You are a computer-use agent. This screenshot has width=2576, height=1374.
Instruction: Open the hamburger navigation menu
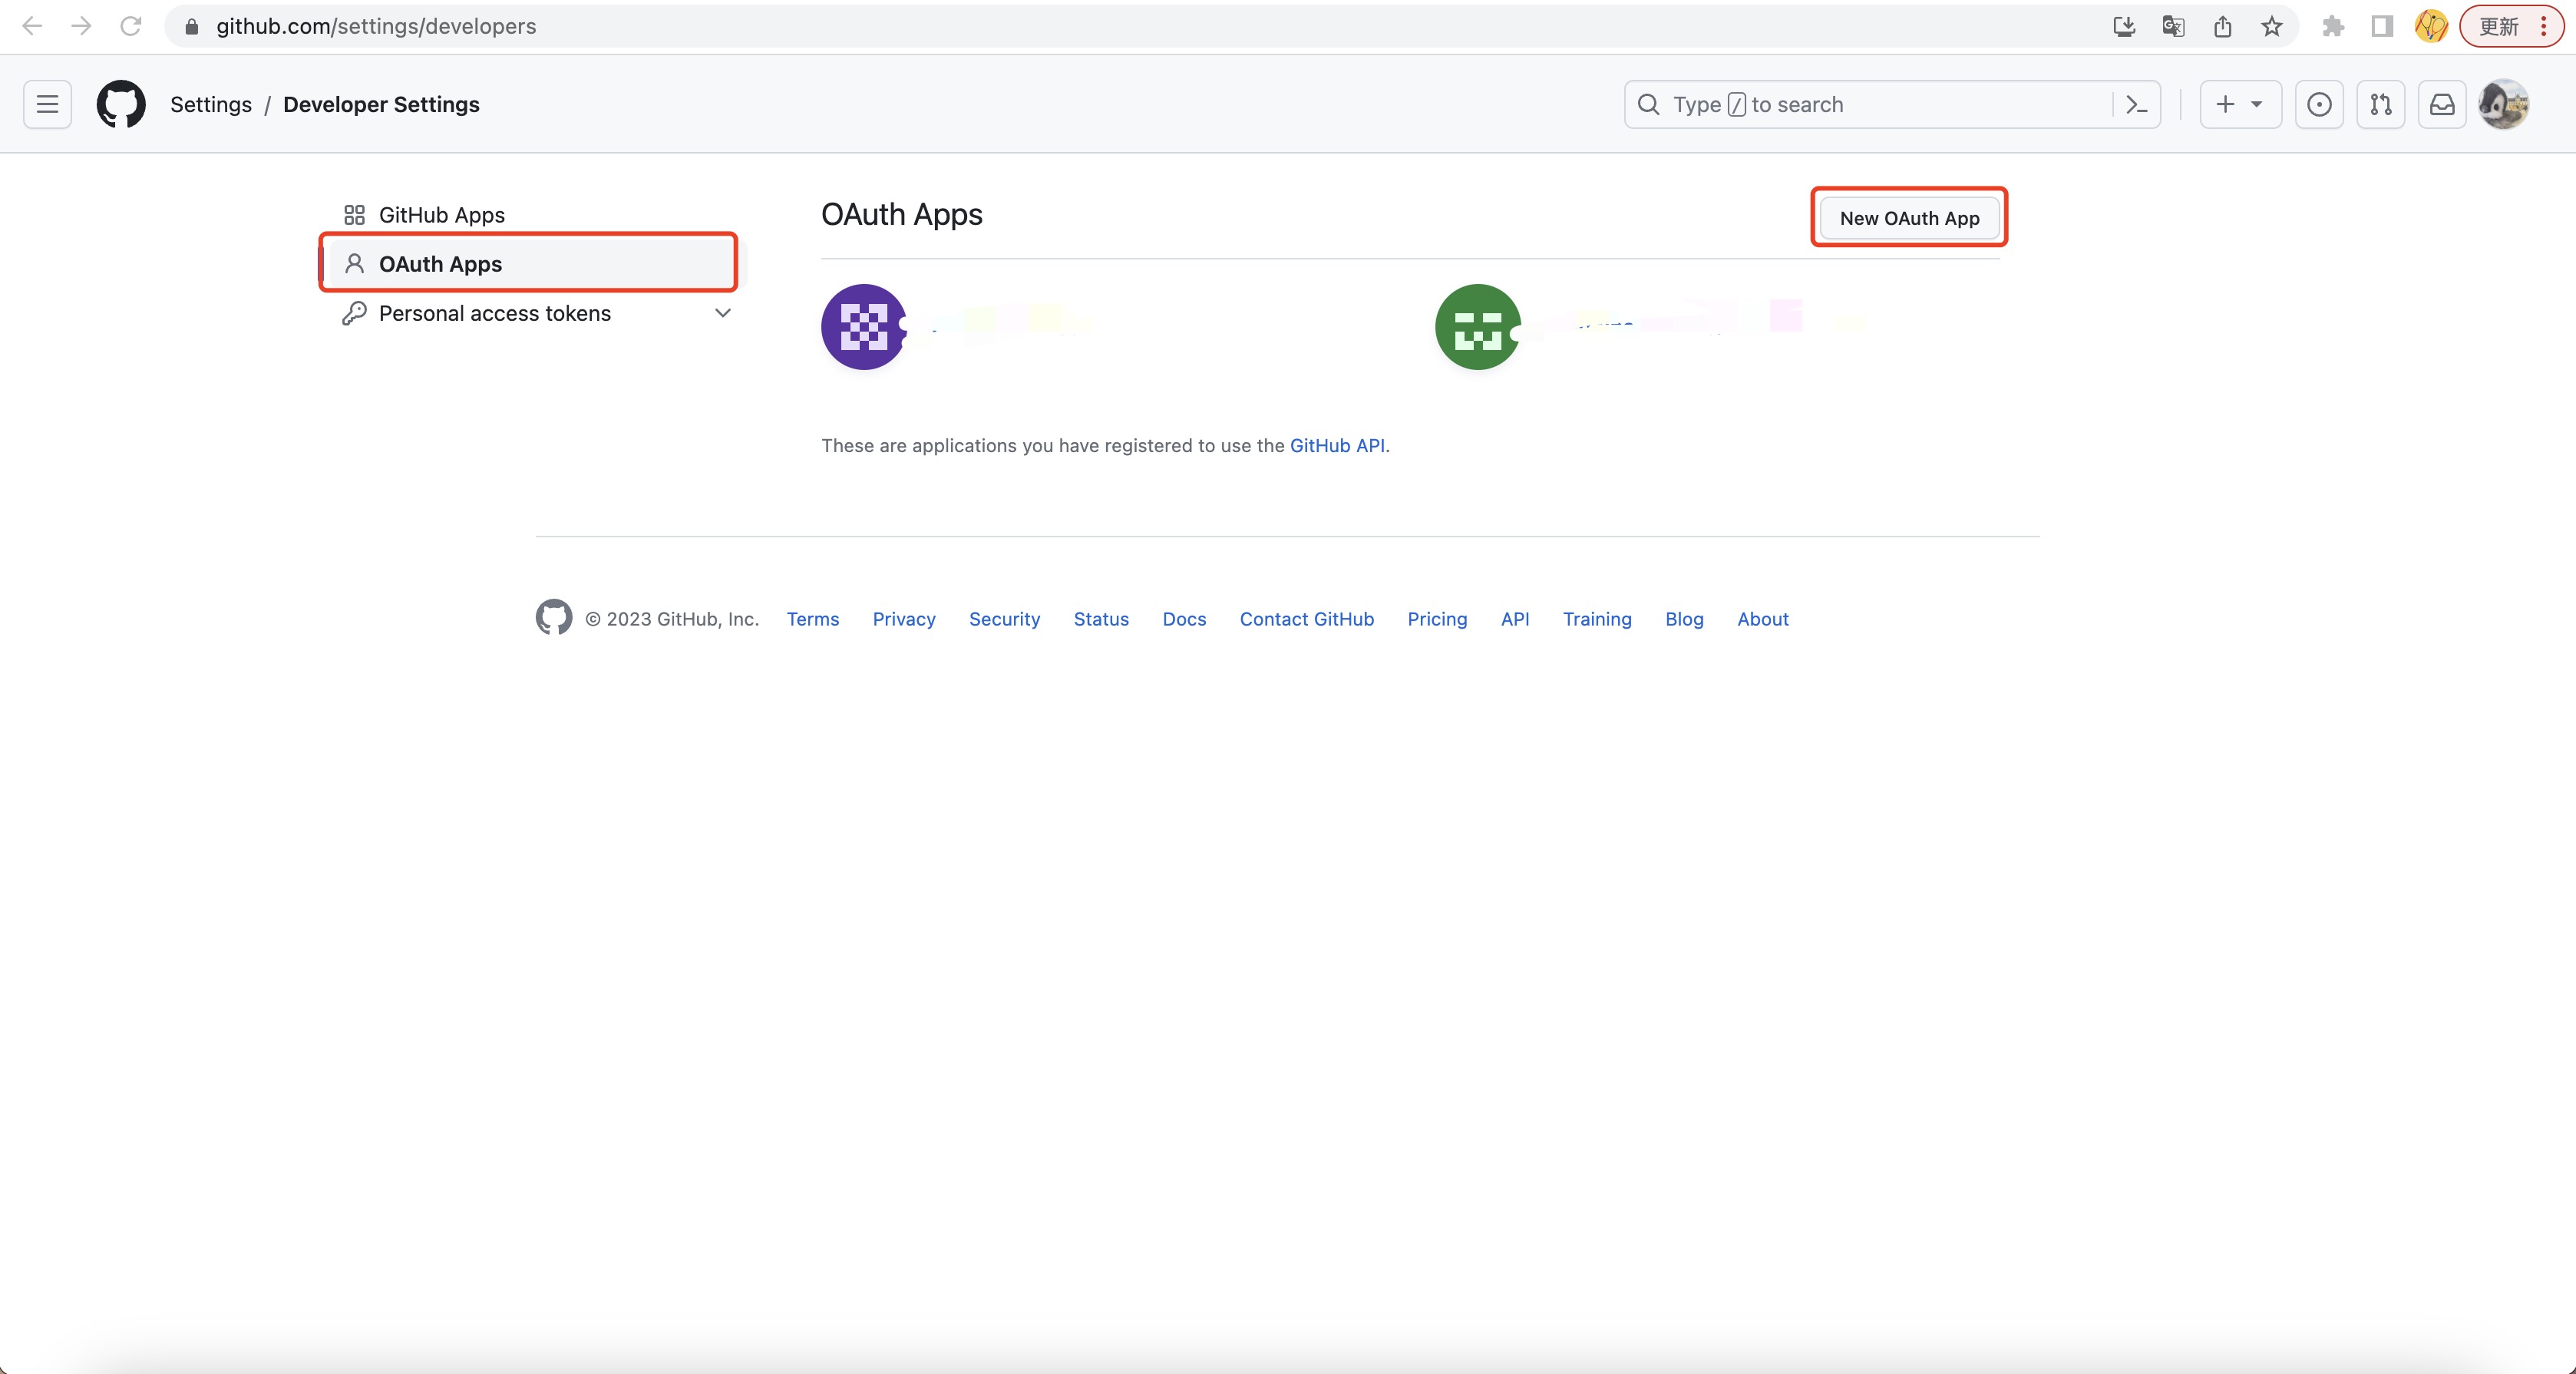(47, 104)
